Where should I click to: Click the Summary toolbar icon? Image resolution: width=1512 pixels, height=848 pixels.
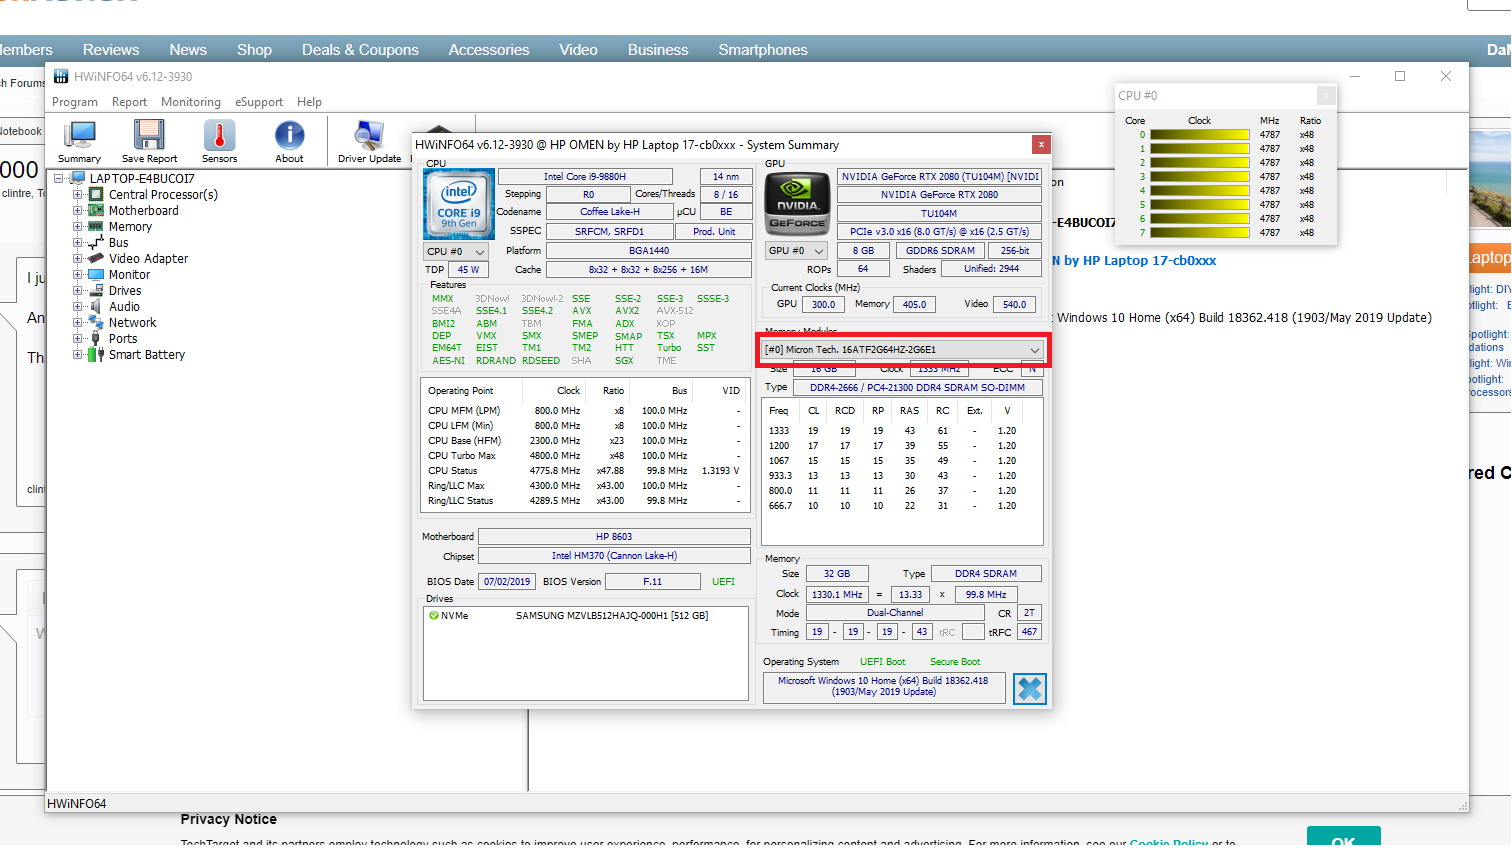(79, 136)
